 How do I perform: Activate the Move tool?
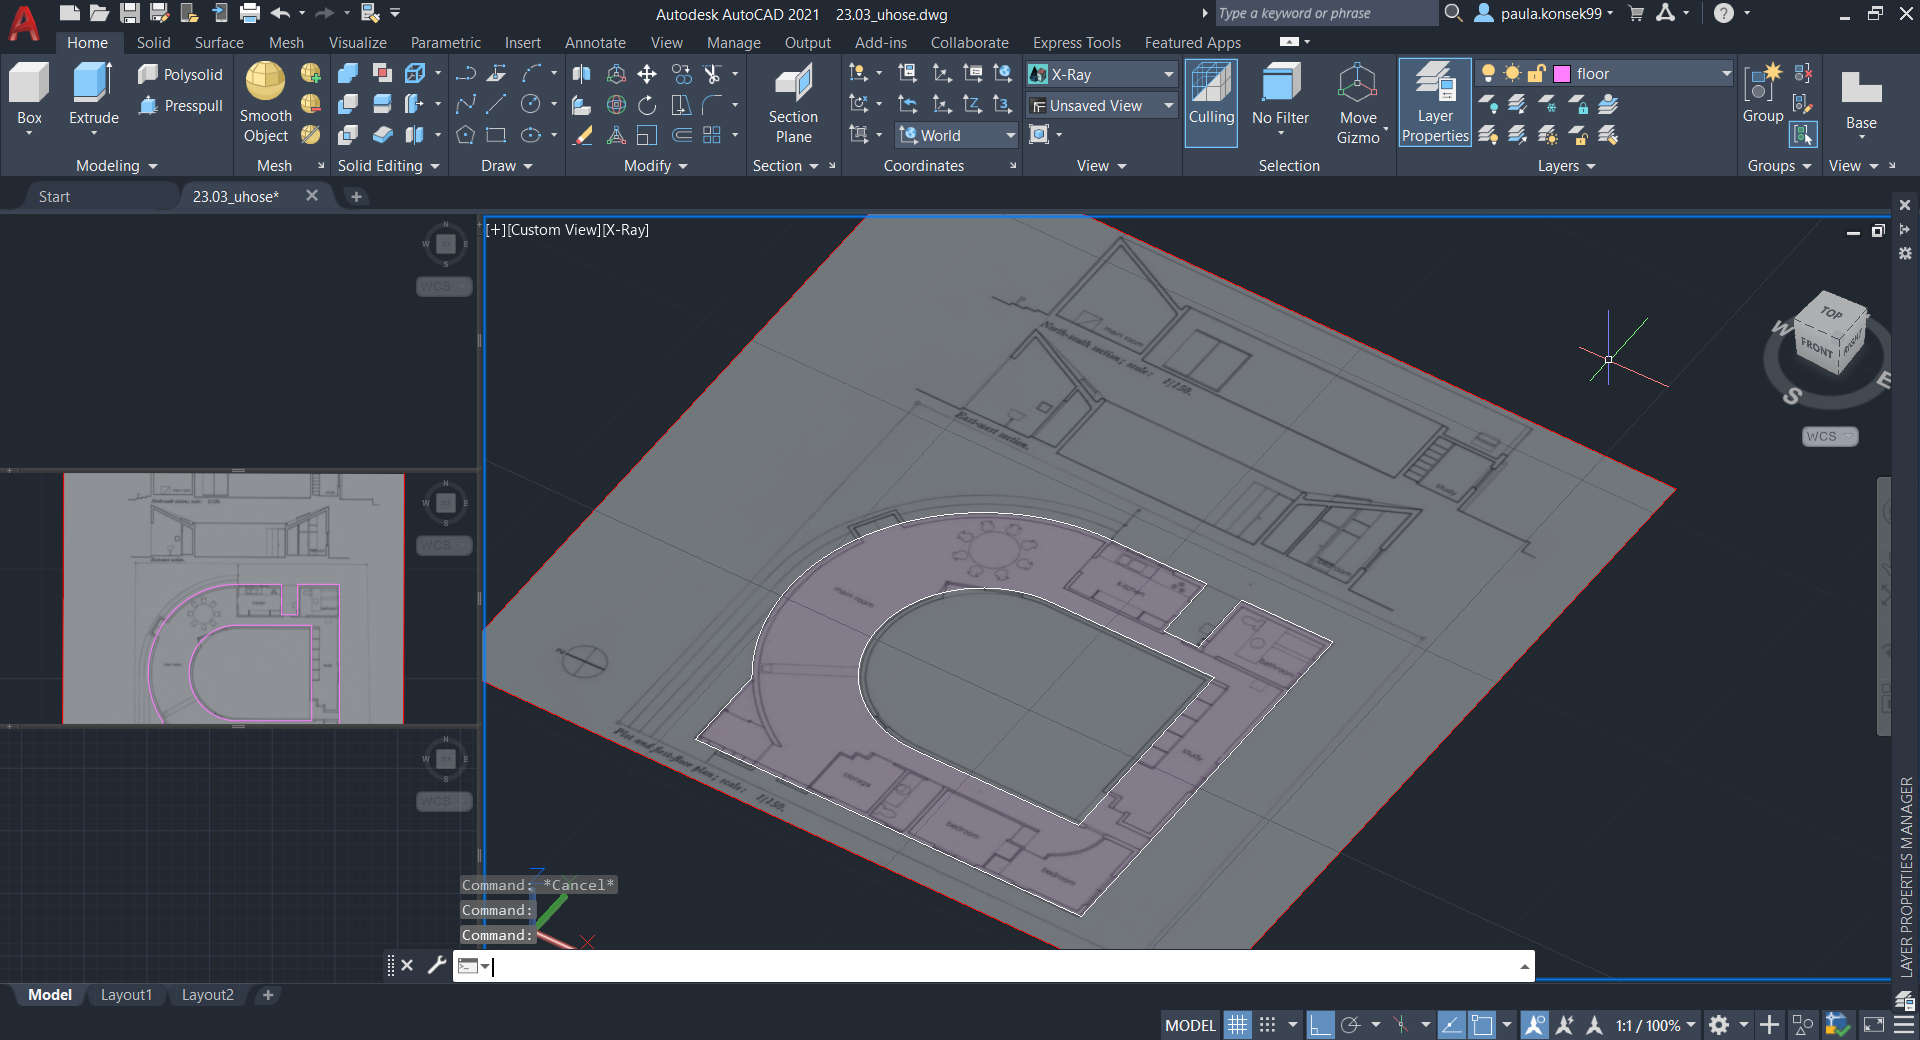pos(647,74)
